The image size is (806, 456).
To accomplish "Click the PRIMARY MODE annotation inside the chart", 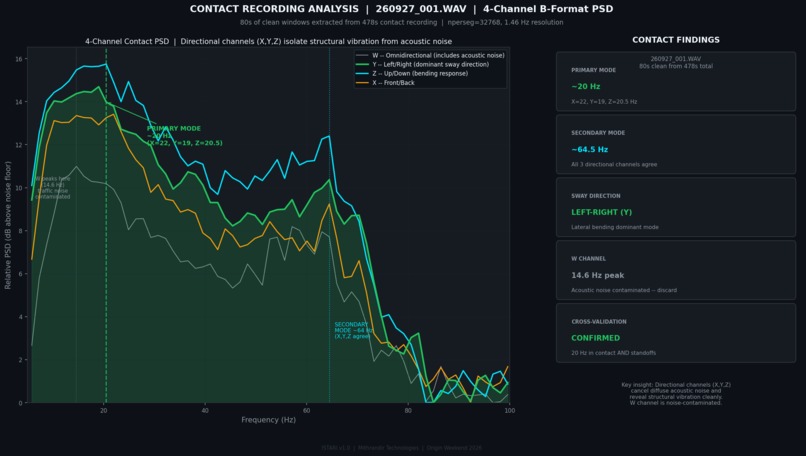I will pos(185,136).
